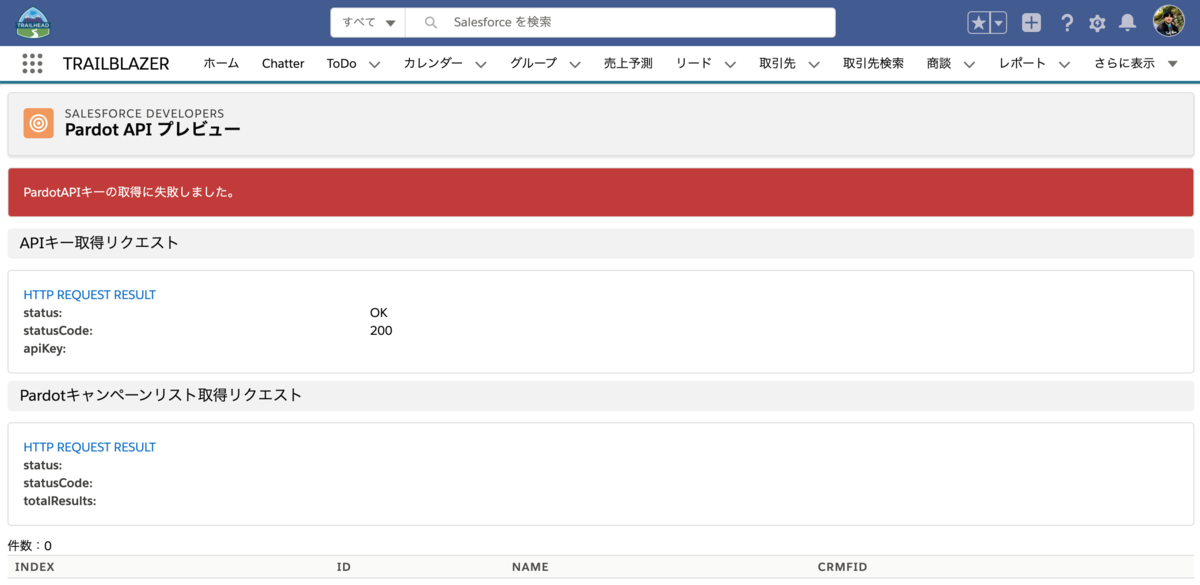Open the setup gear icon

pyautogui.click(x=1097, y=23)
